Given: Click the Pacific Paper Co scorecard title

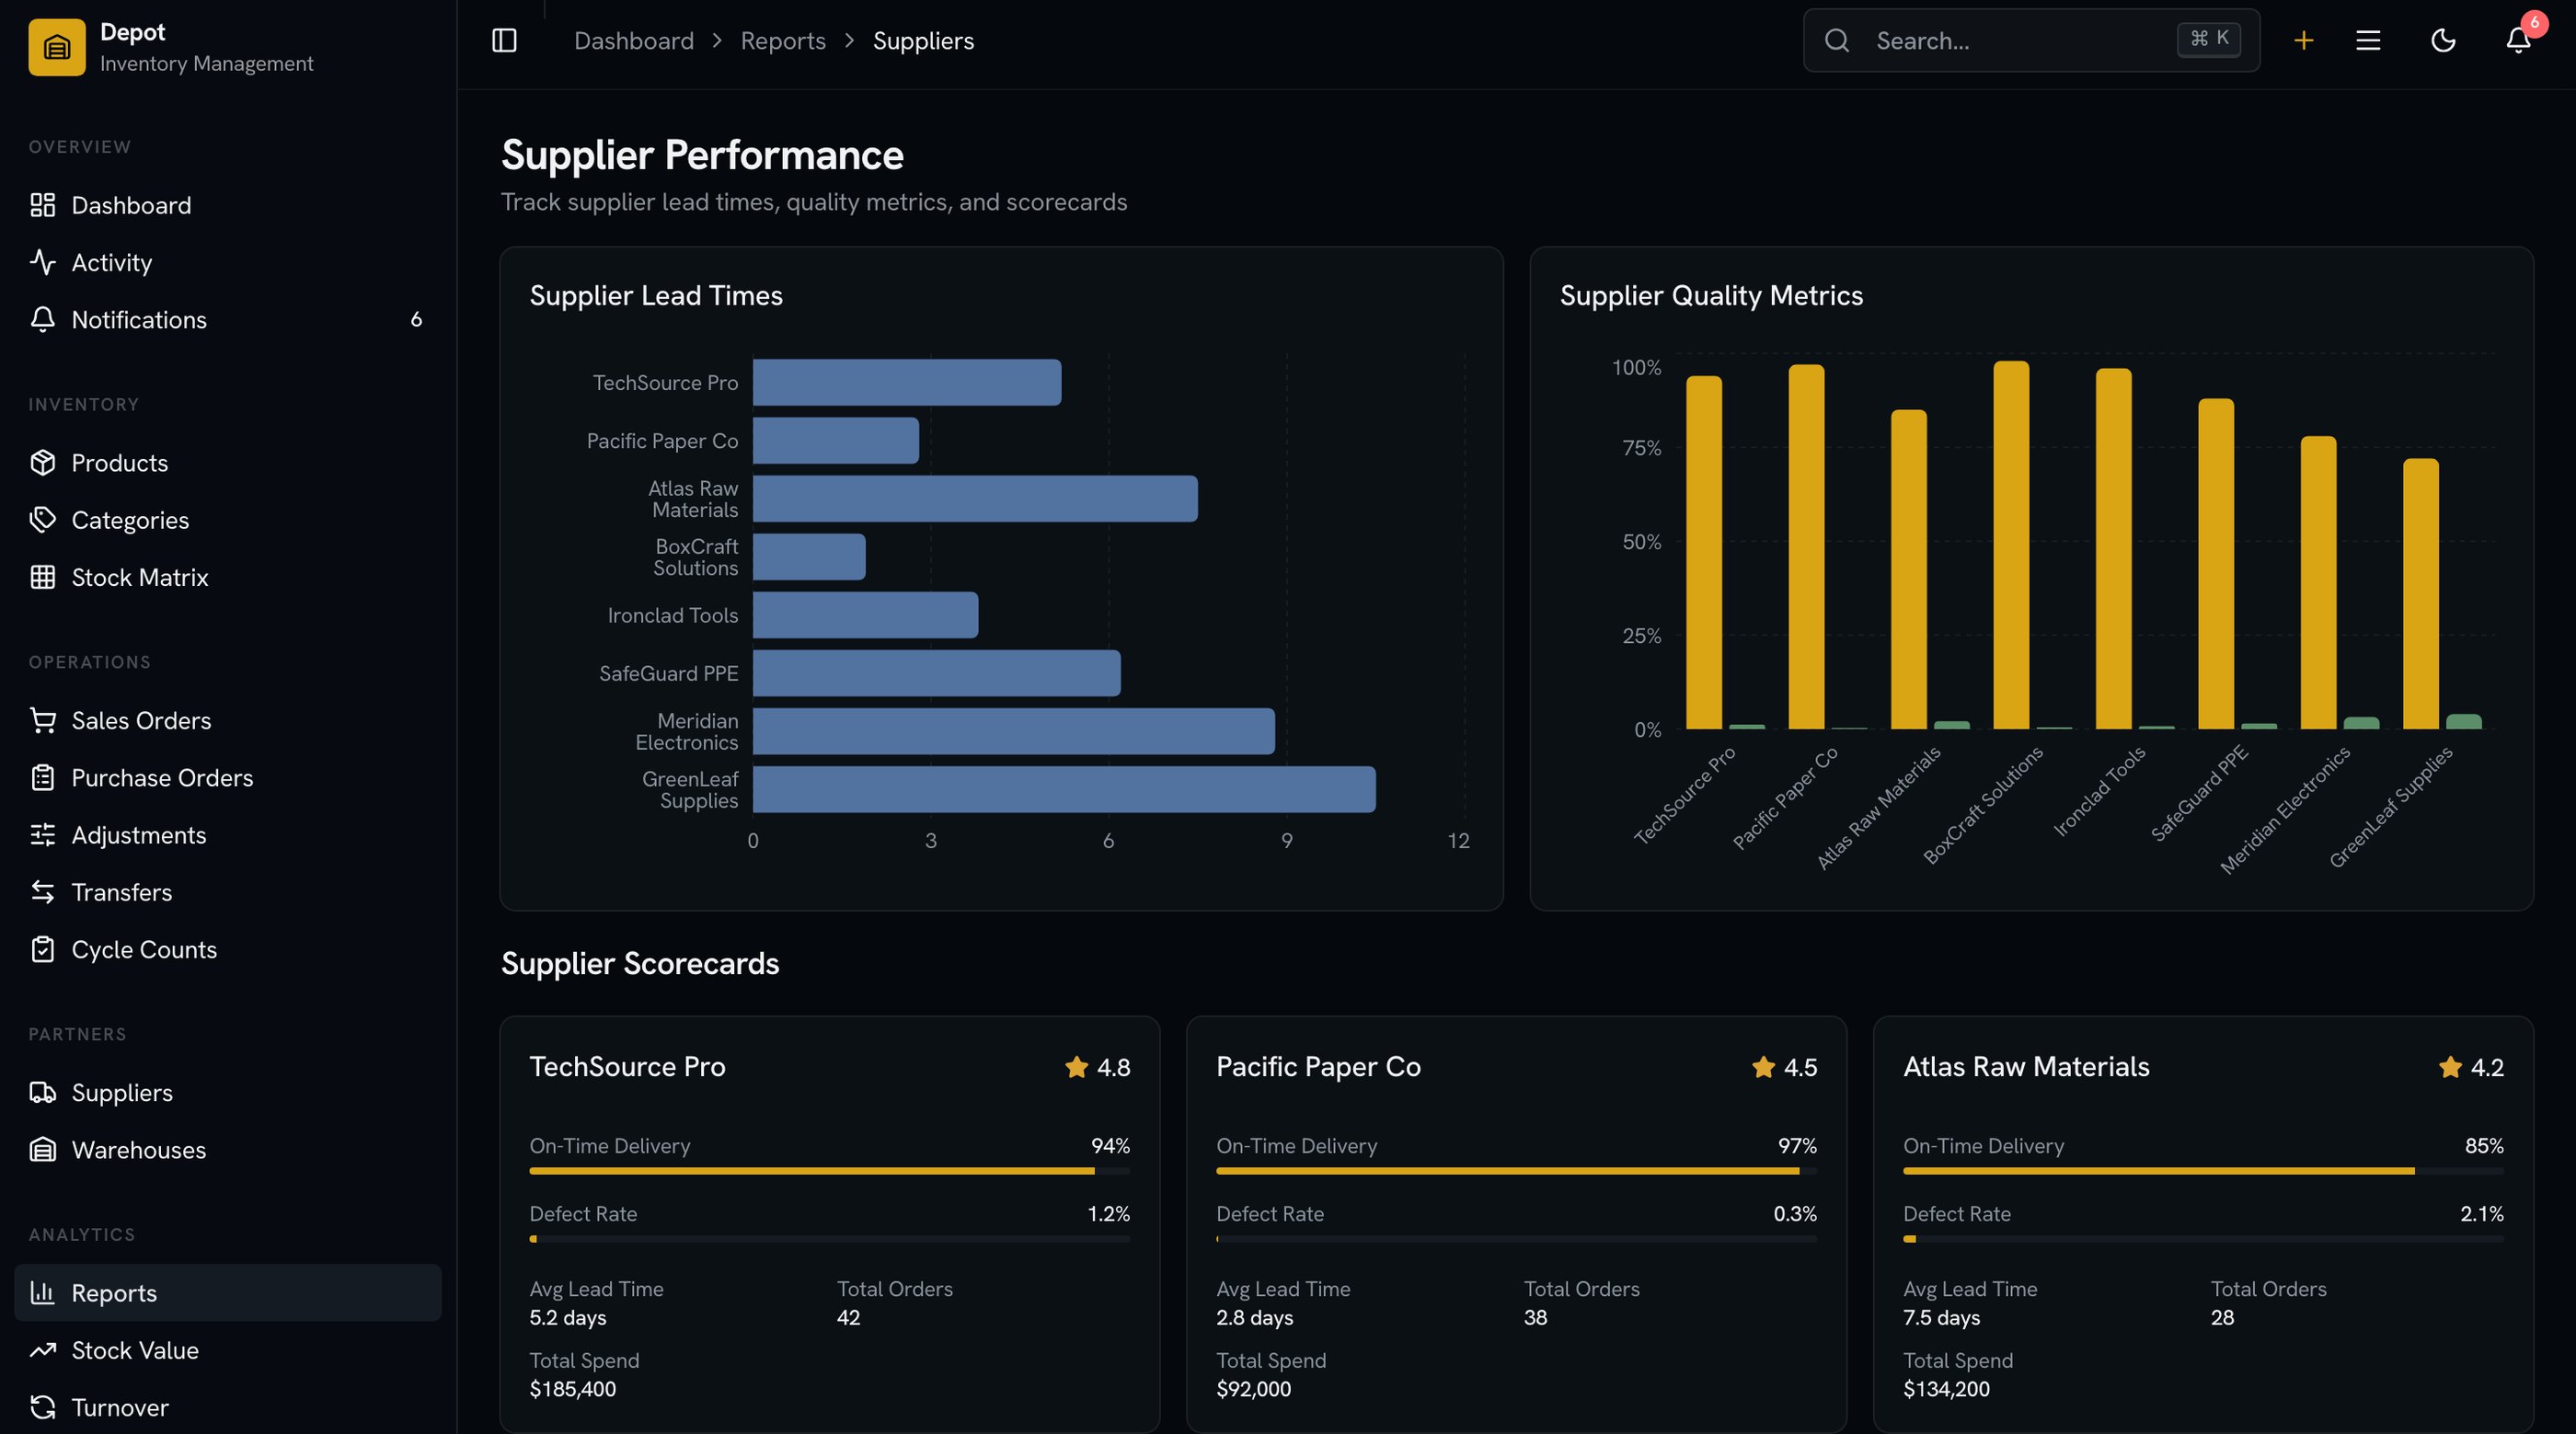Looking at the screenshot, I should coord(1318,1067).
